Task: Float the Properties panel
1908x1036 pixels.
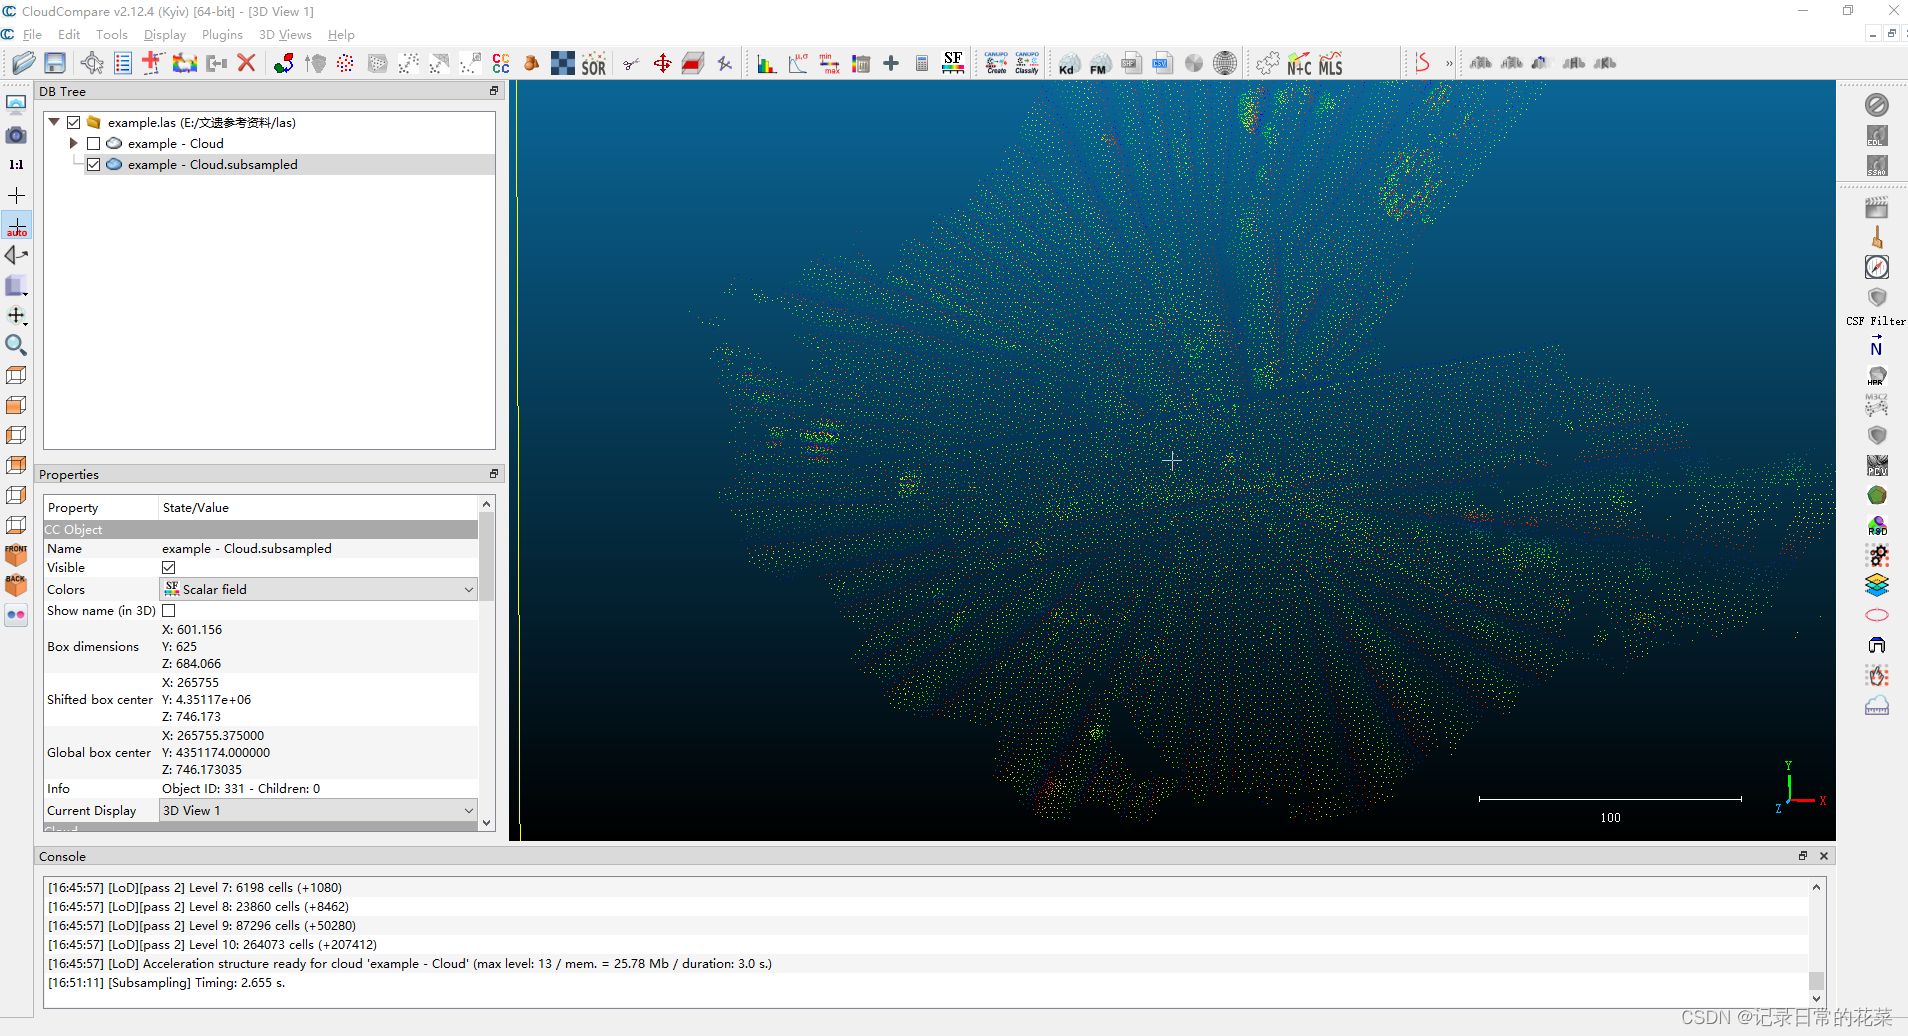Action: pyautogui.click(x=493, y=474)
